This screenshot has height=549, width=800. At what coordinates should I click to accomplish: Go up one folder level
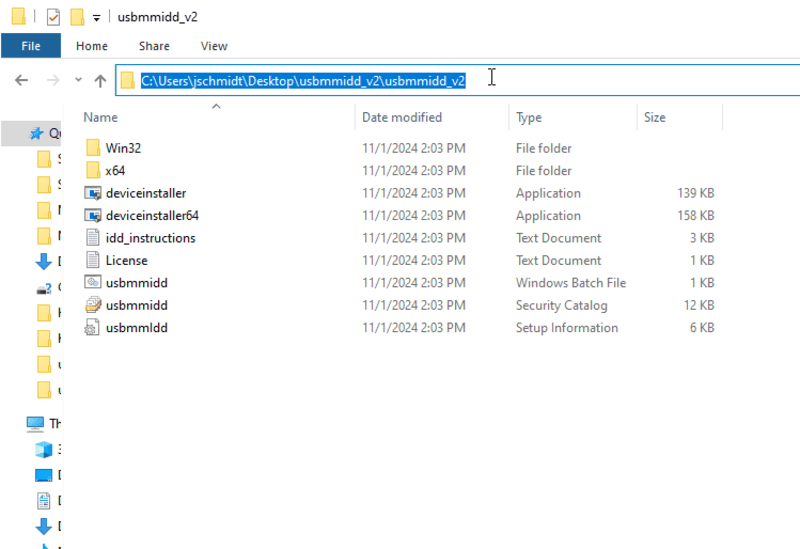click(x=100, y=81)
